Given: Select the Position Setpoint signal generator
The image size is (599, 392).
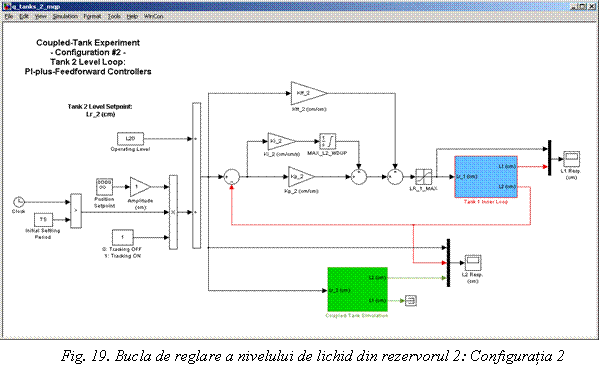Looking at the screenshot, I should tap(104, 187).
